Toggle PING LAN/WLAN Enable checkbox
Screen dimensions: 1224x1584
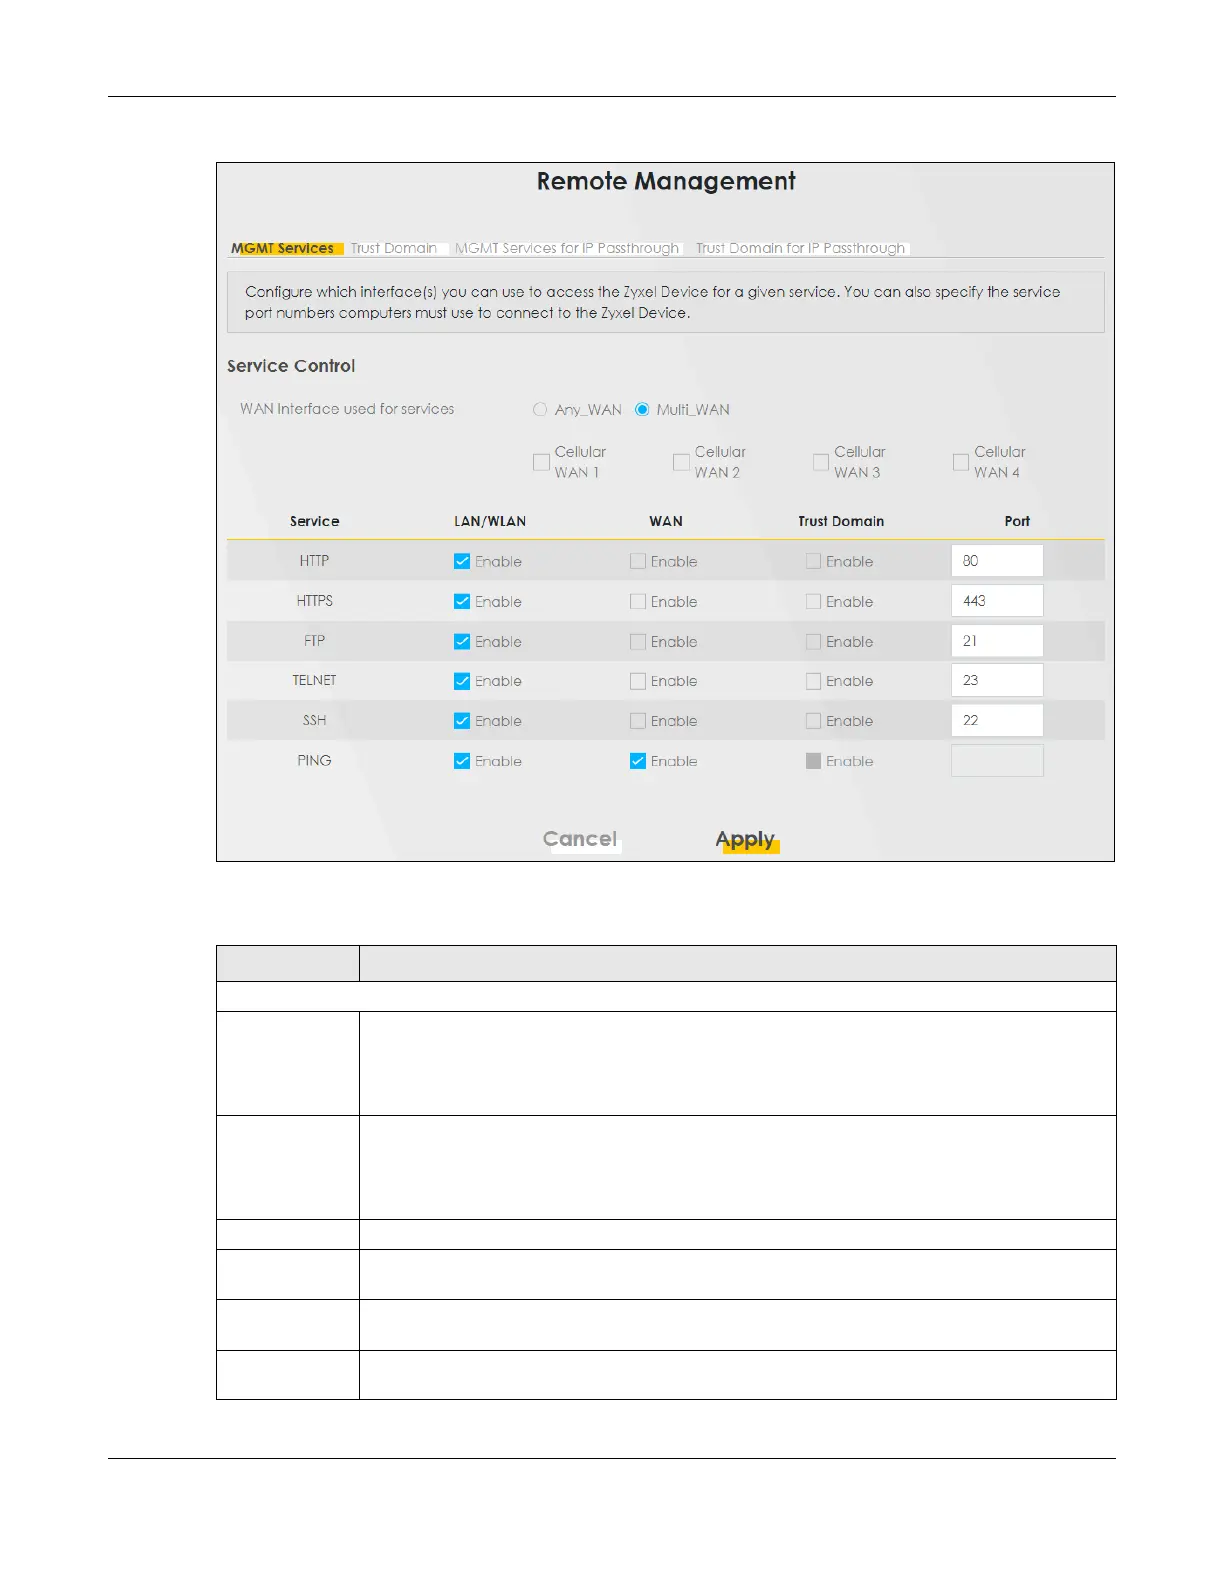pyautogui.click(x=462, y=761)
